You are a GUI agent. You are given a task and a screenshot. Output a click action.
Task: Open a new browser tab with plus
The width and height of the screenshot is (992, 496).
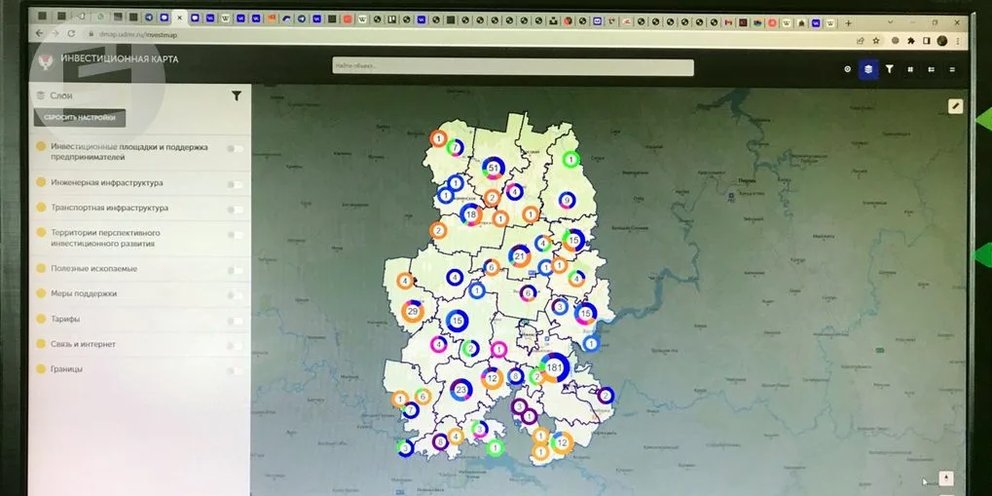tap(848, 23)
